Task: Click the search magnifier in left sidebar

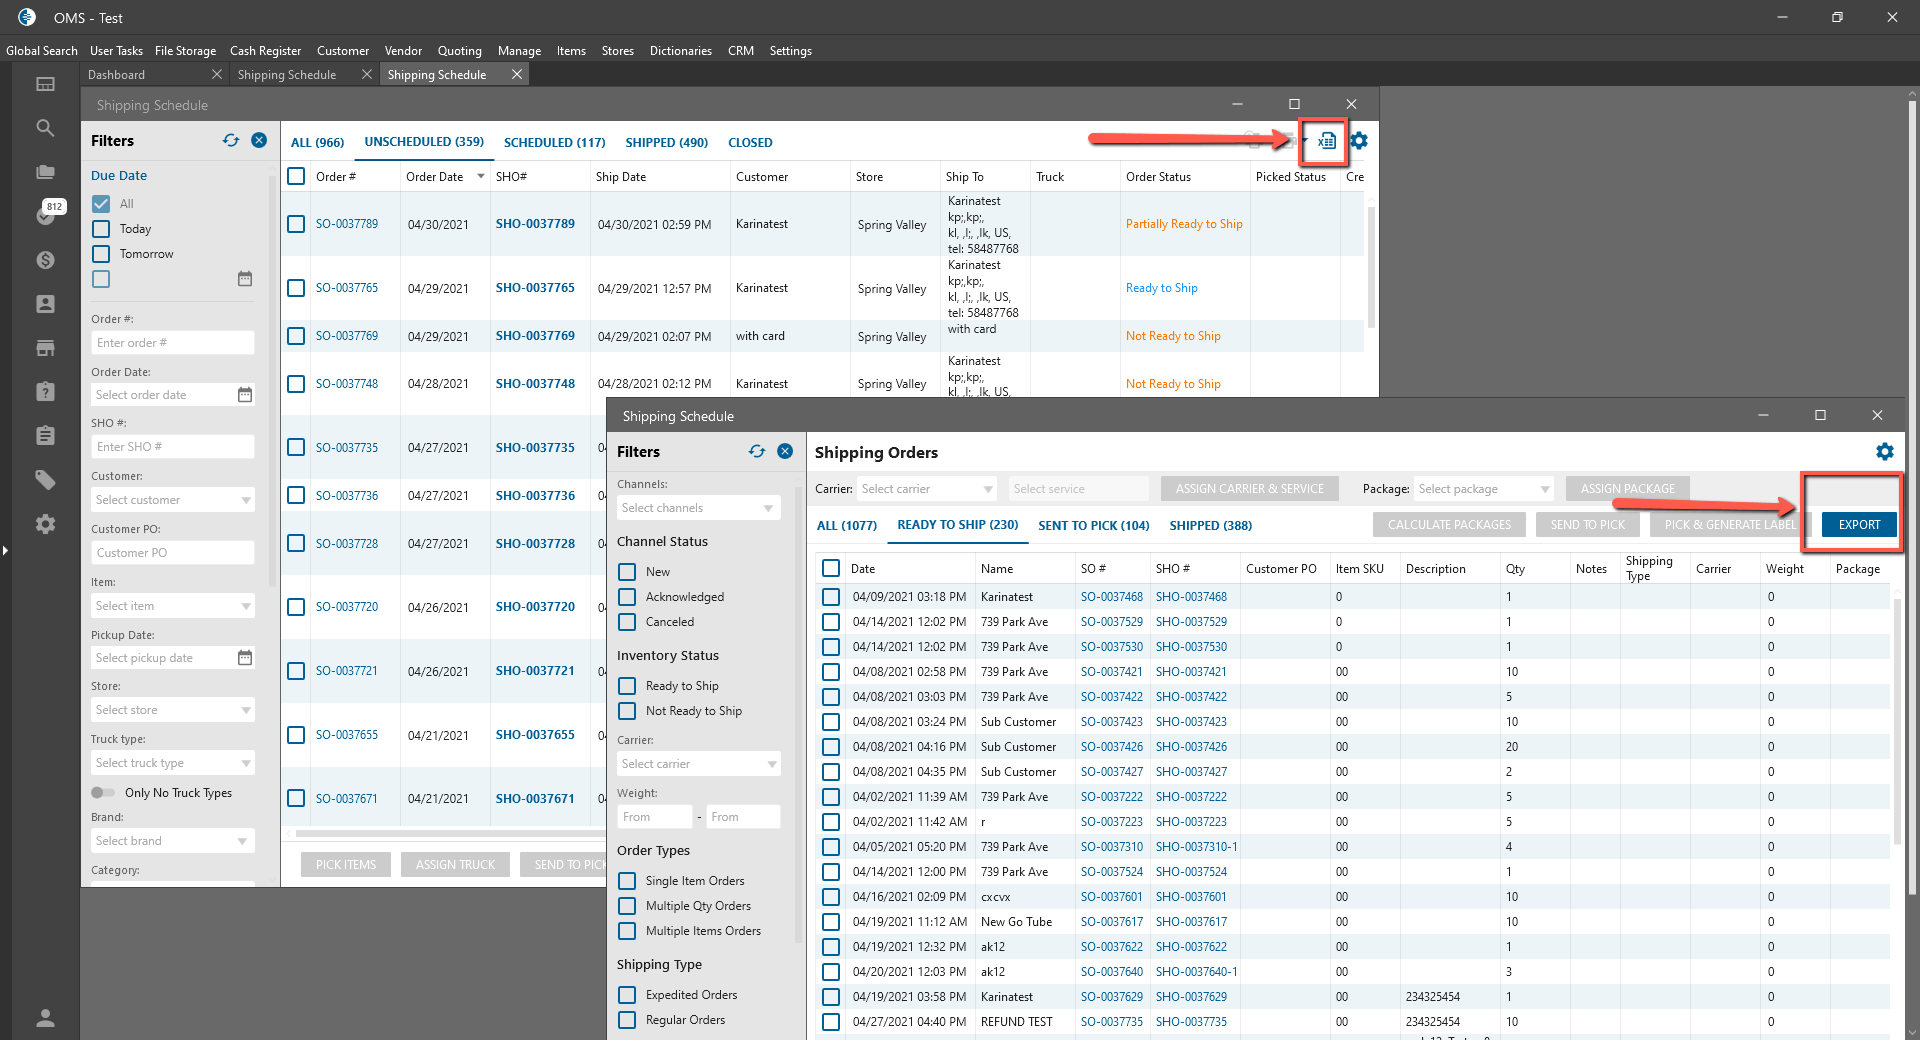Action: [45, 128]
